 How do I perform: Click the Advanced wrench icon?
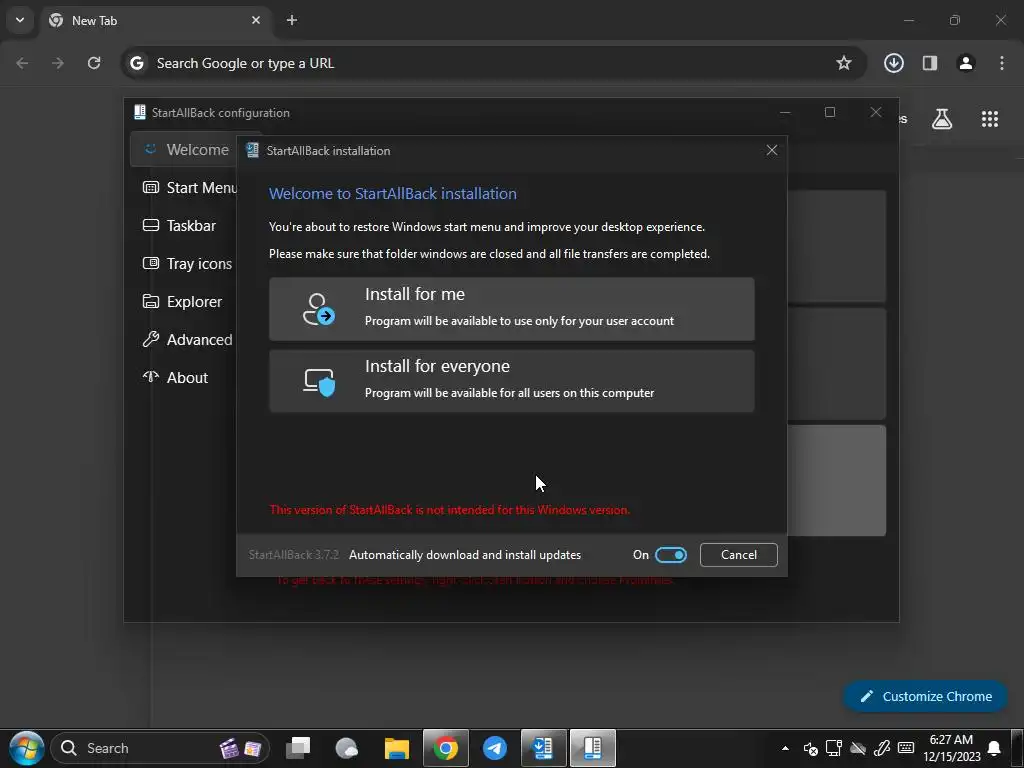151,339
